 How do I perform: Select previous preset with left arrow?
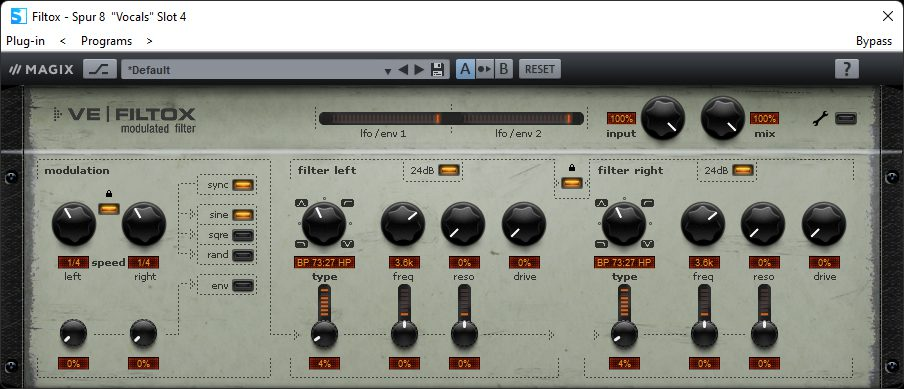(x=403, y=70)
